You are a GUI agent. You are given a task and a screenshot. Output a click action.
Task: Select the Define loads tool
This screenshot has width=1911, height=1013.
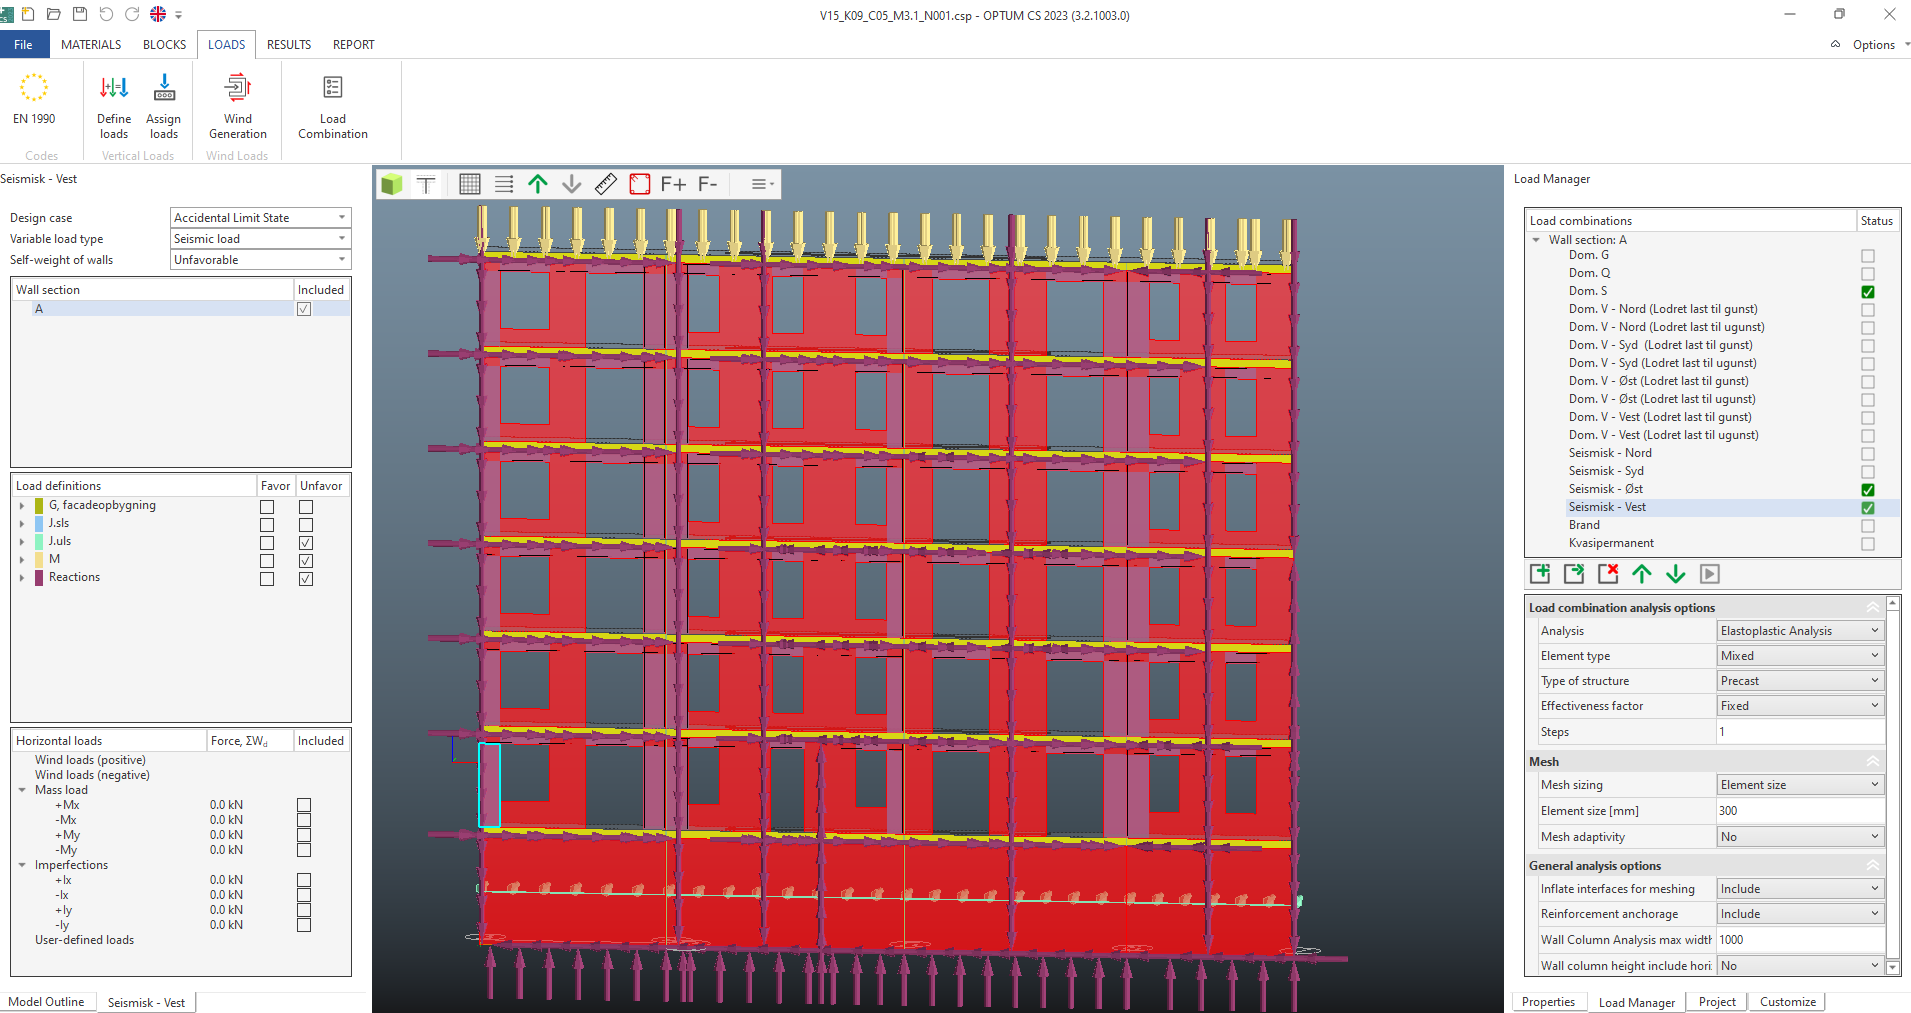112,105
